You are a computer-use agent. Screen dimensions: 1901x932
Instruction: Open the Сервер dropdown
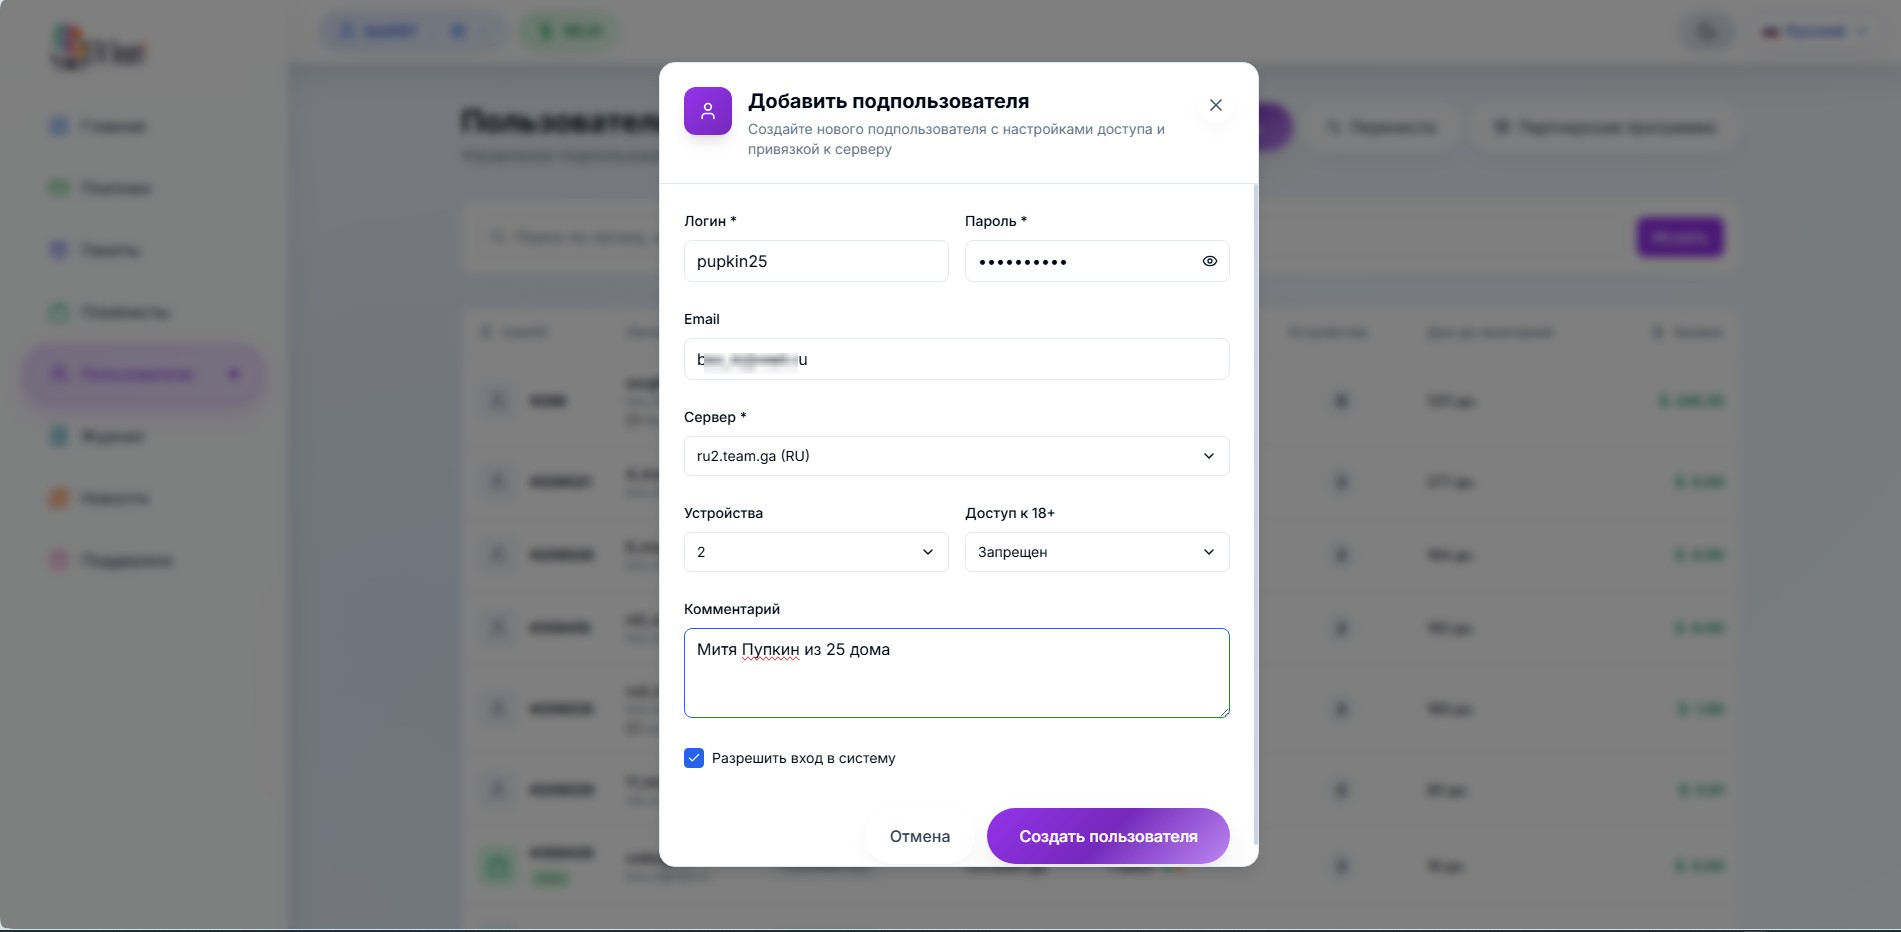click(x=956, y=456)
